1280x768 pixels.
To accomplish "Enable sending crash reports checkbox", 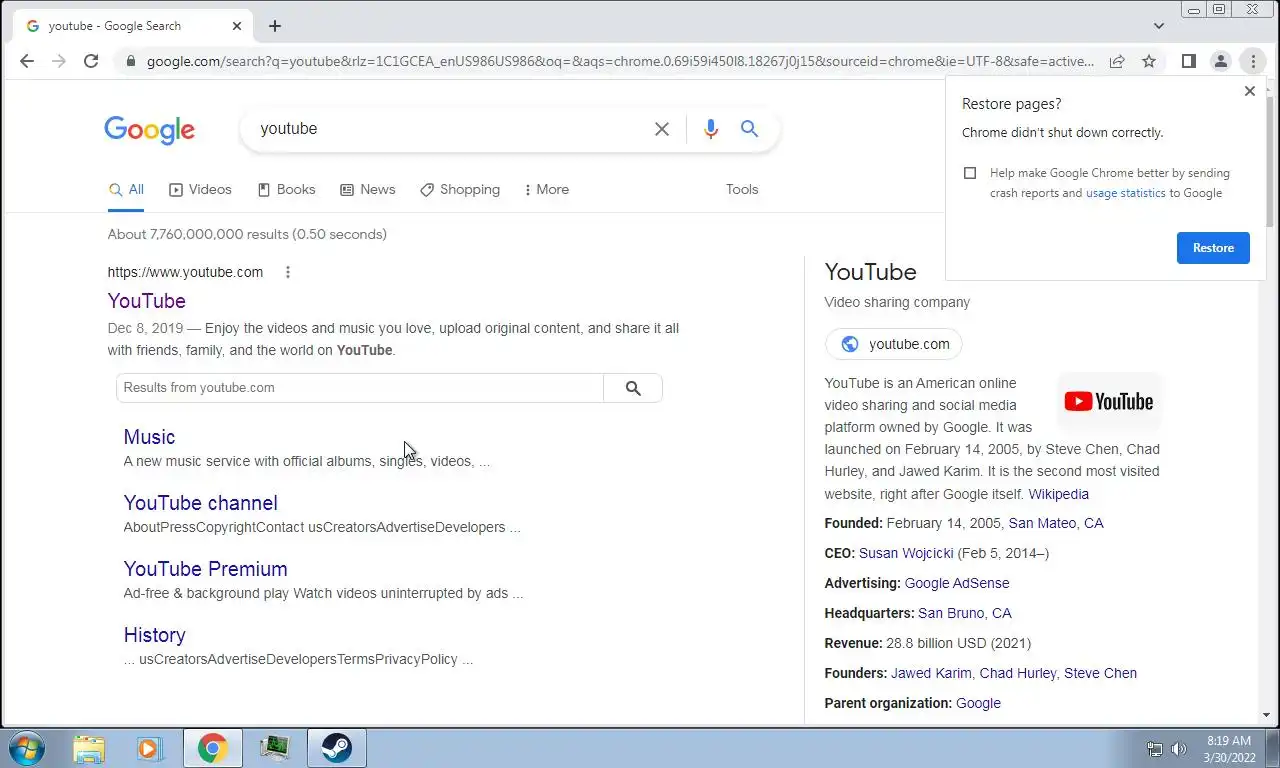I will (969, 173).
